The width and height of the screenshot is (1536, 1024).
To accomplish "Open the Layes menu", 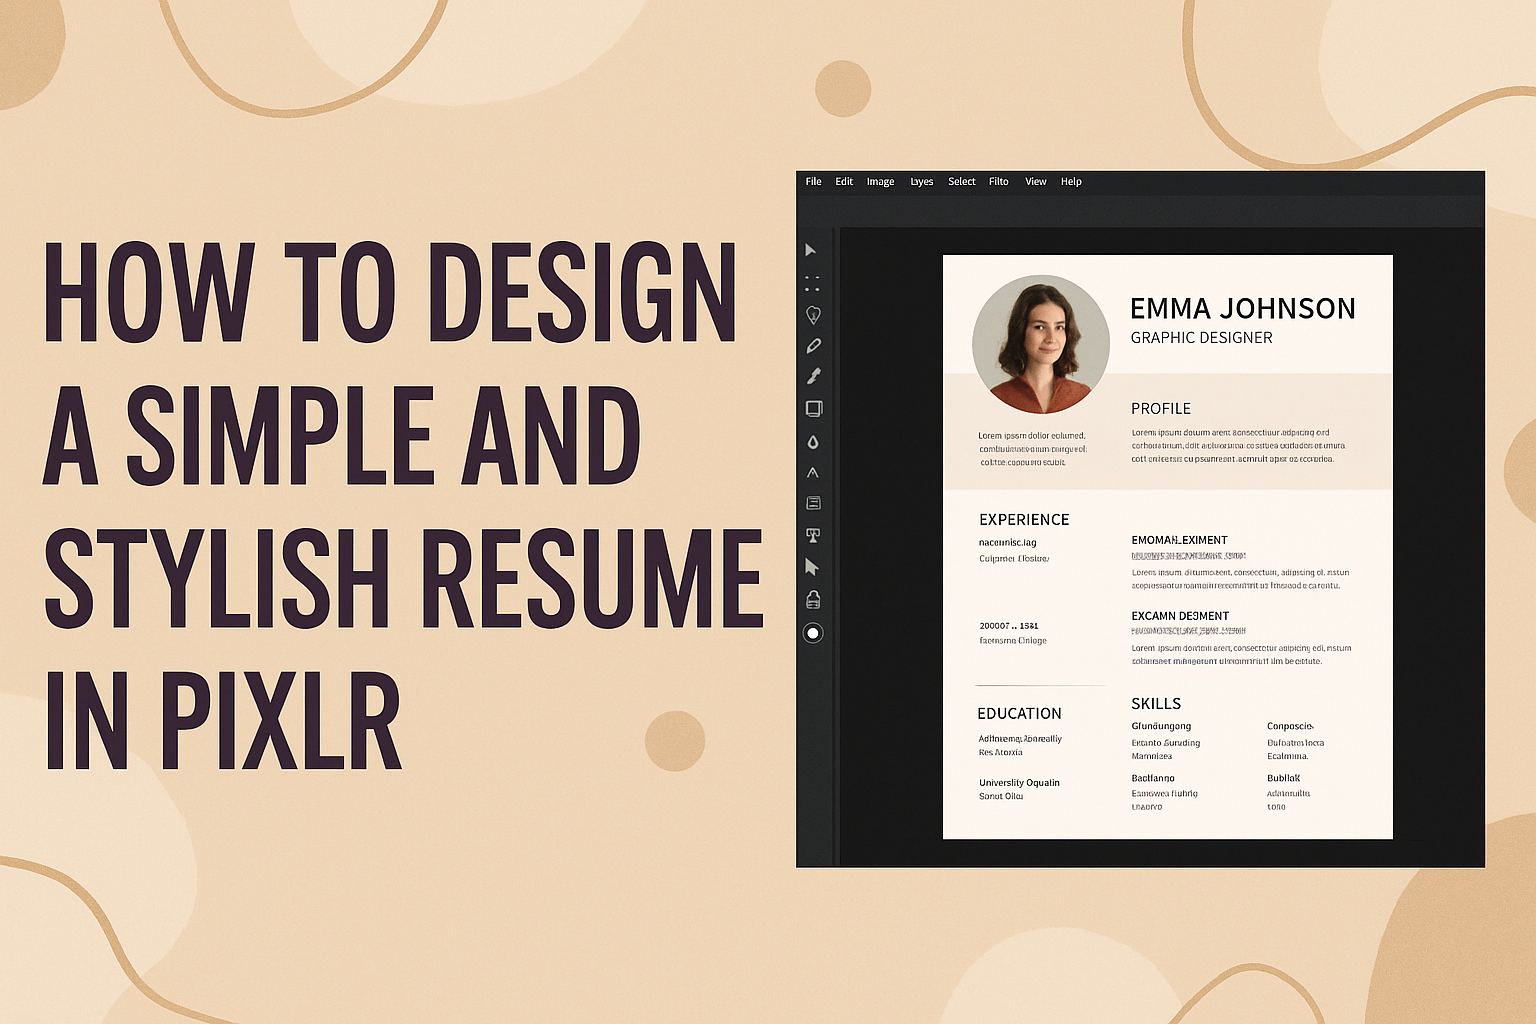I will pyautogui.click(x=922, y=182).
